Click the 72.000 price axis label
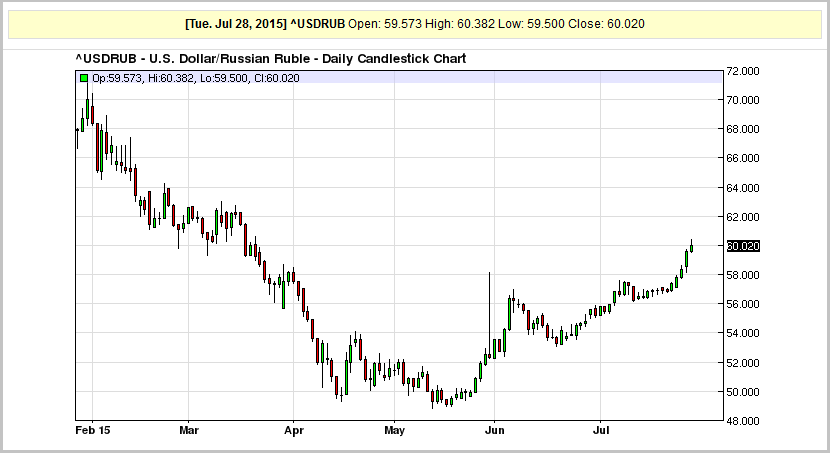Viewport: 830px width, 453px height. tap(743, 71)
